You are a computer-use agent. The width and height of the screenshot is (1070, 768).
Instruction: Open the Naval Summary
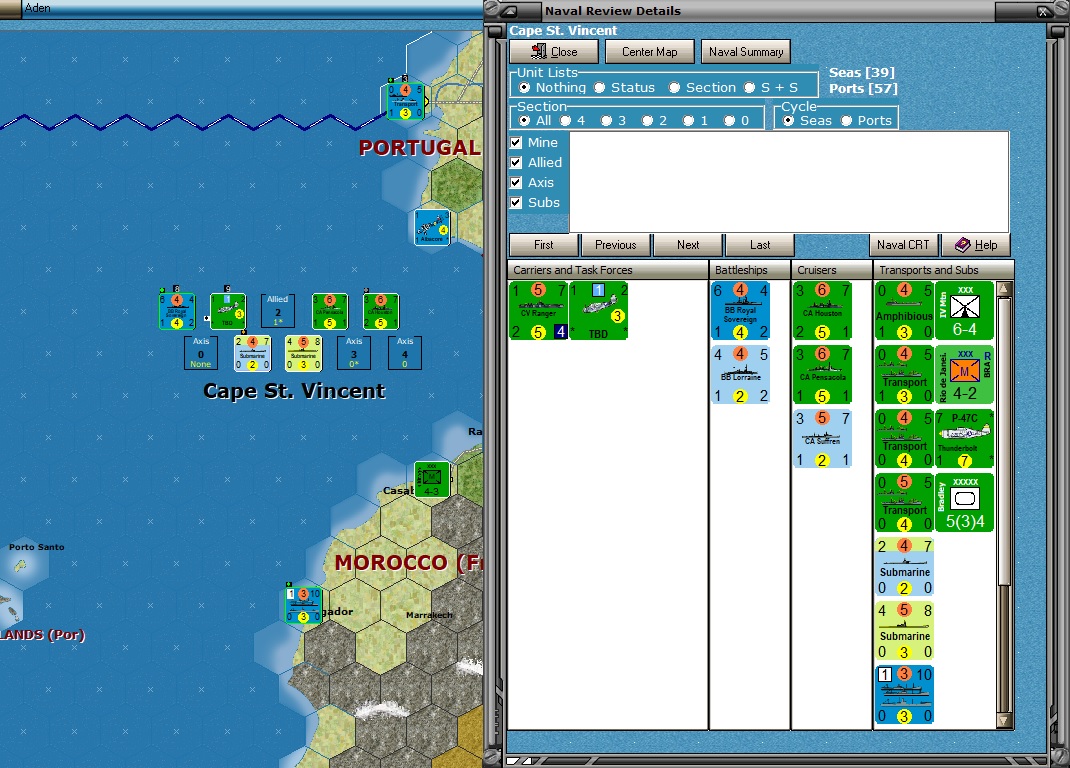click(746, 51)
